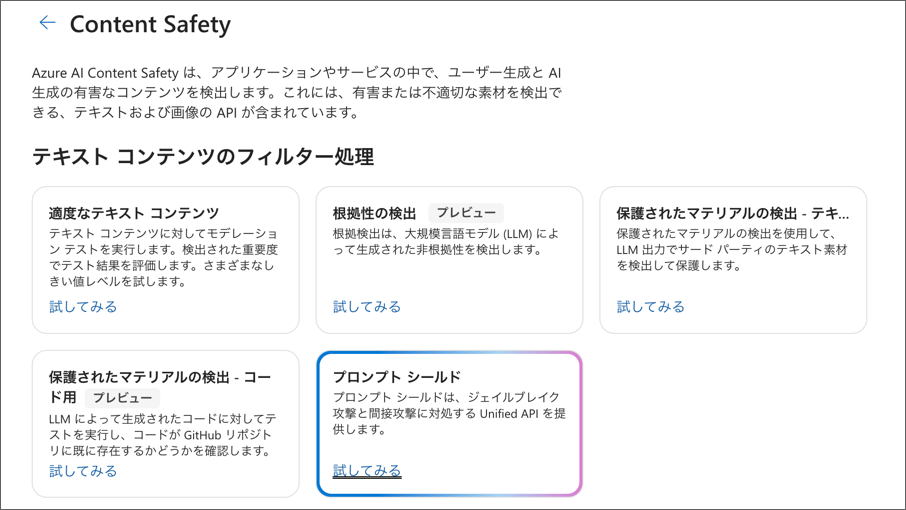Click プロンプト シールド description about Unified API

pos(449,414)
